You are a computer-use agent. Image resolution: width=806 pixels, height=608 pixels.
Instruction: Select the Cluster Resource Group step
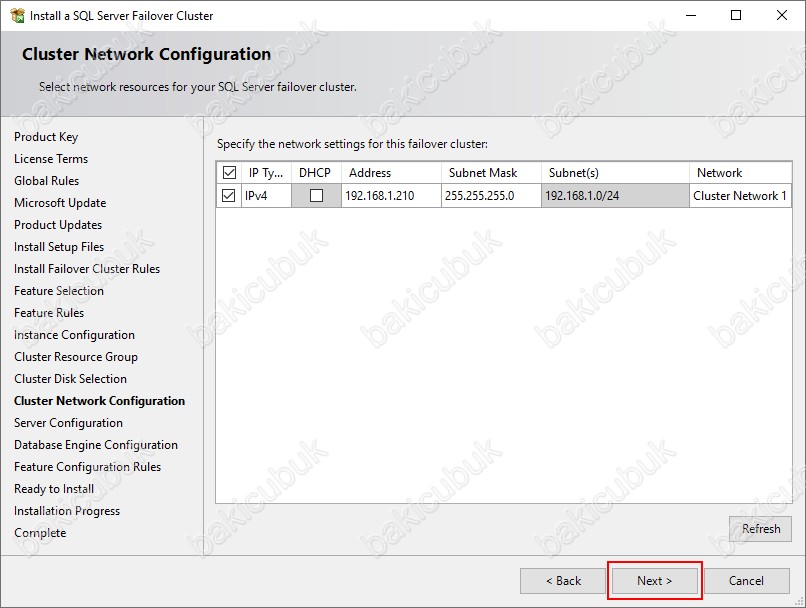(76, 357)
